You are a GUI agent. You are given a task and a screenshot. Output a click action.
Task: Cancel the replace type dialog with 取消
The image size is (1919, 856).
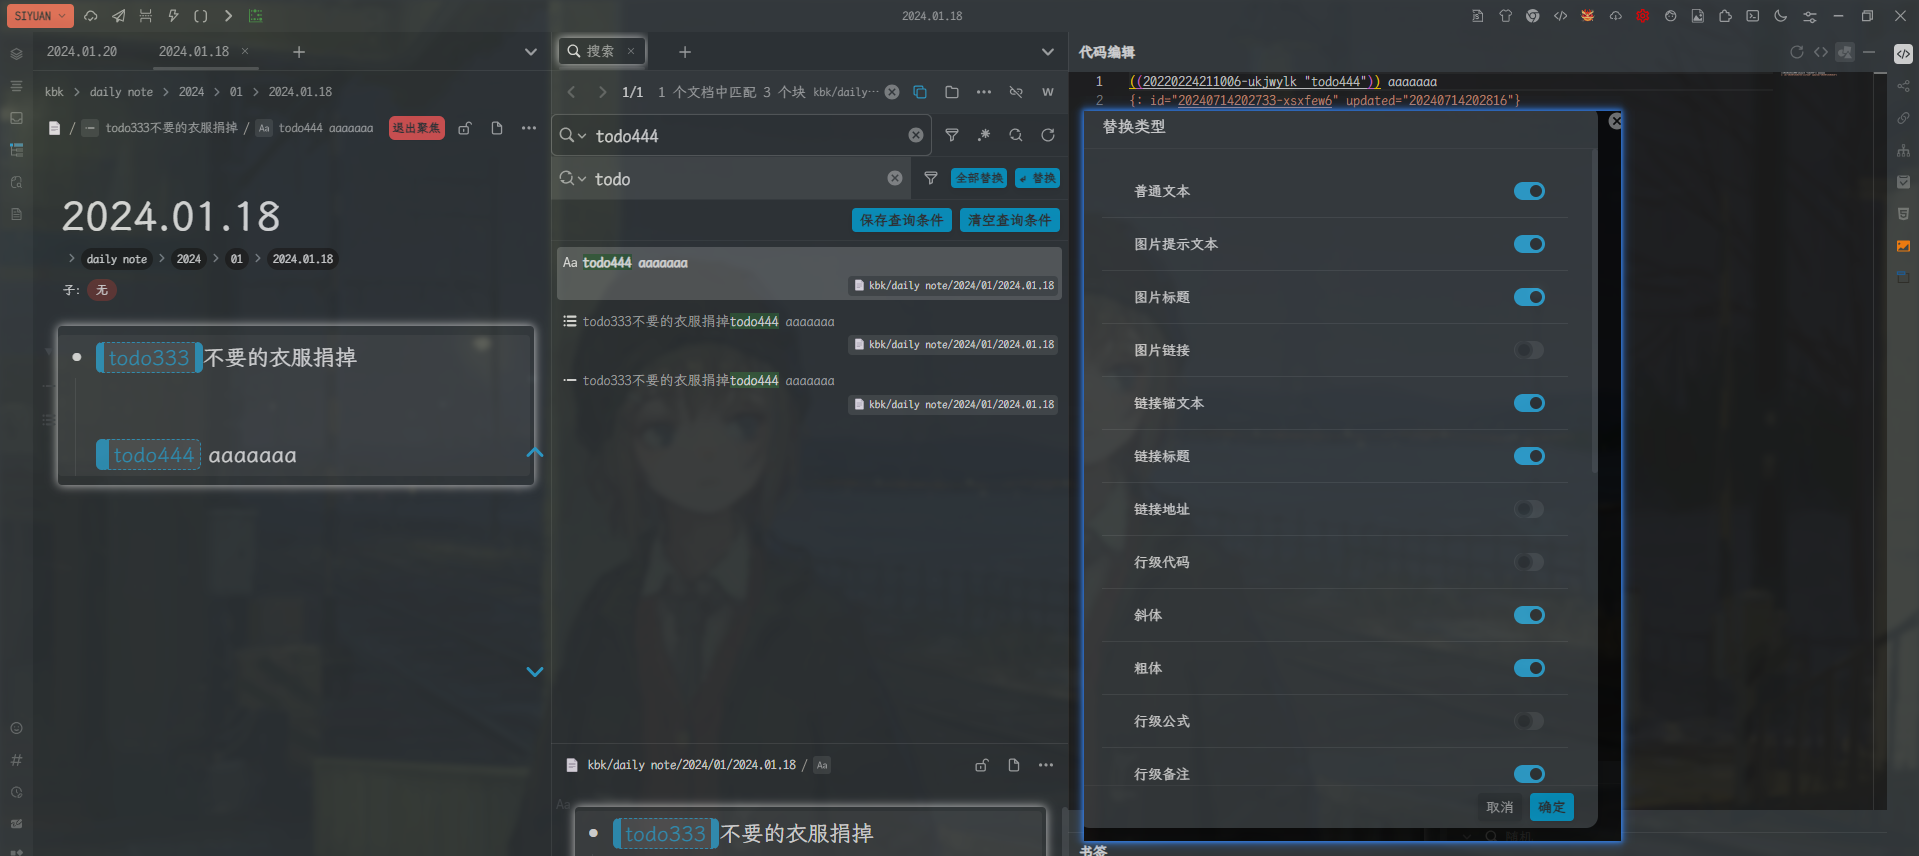coord(1500,807)
